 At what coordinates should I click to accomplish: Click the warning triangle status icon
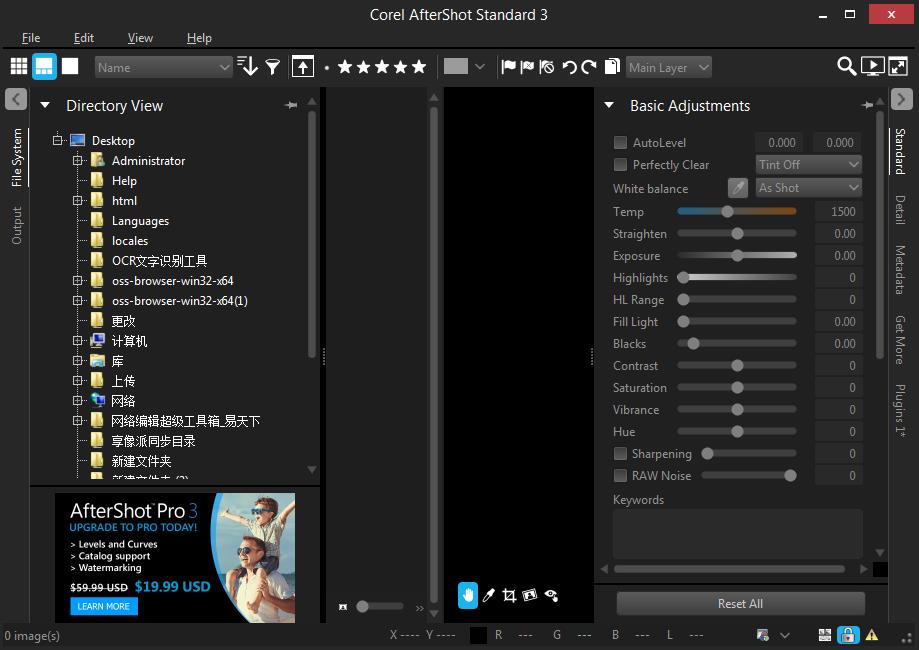pyautogui.click(x=872, y=635)
